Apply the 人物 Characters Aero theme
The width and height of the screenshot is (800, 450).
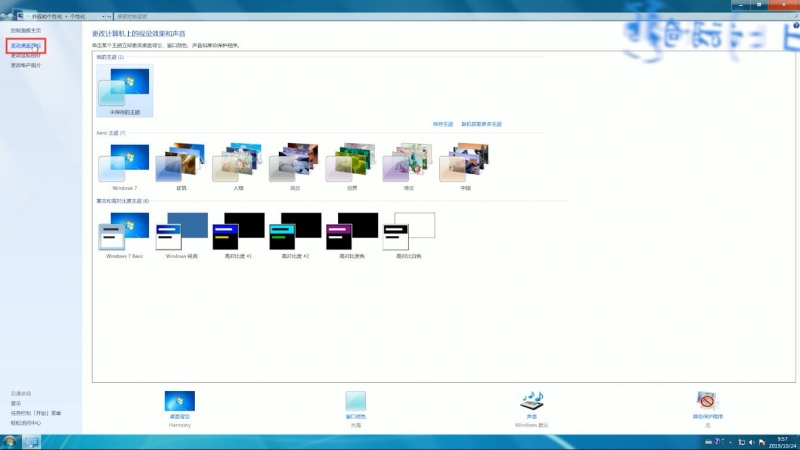click(x=238, y=166)
